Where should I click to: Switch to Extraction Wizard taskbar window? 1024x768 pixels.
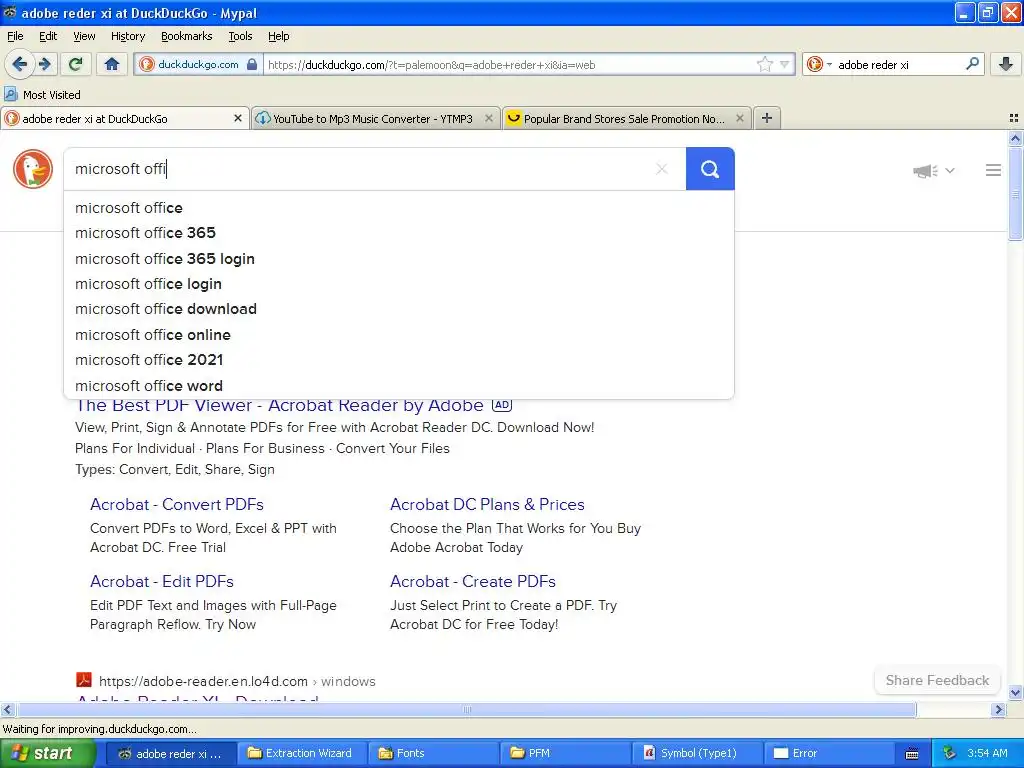point(301,753)
